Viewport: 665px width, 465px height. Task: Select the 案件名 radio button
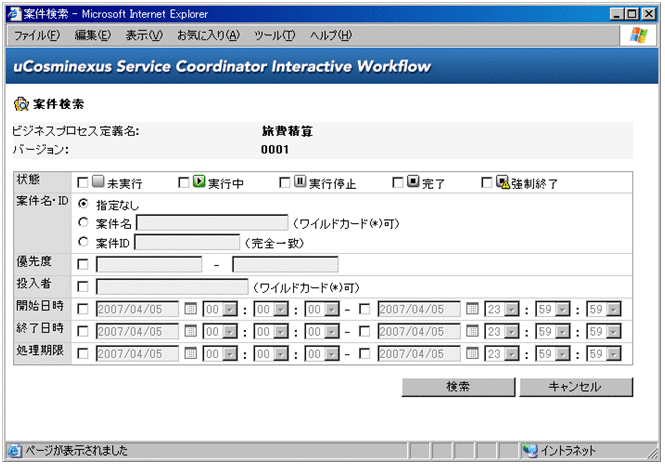coord(83,222)
